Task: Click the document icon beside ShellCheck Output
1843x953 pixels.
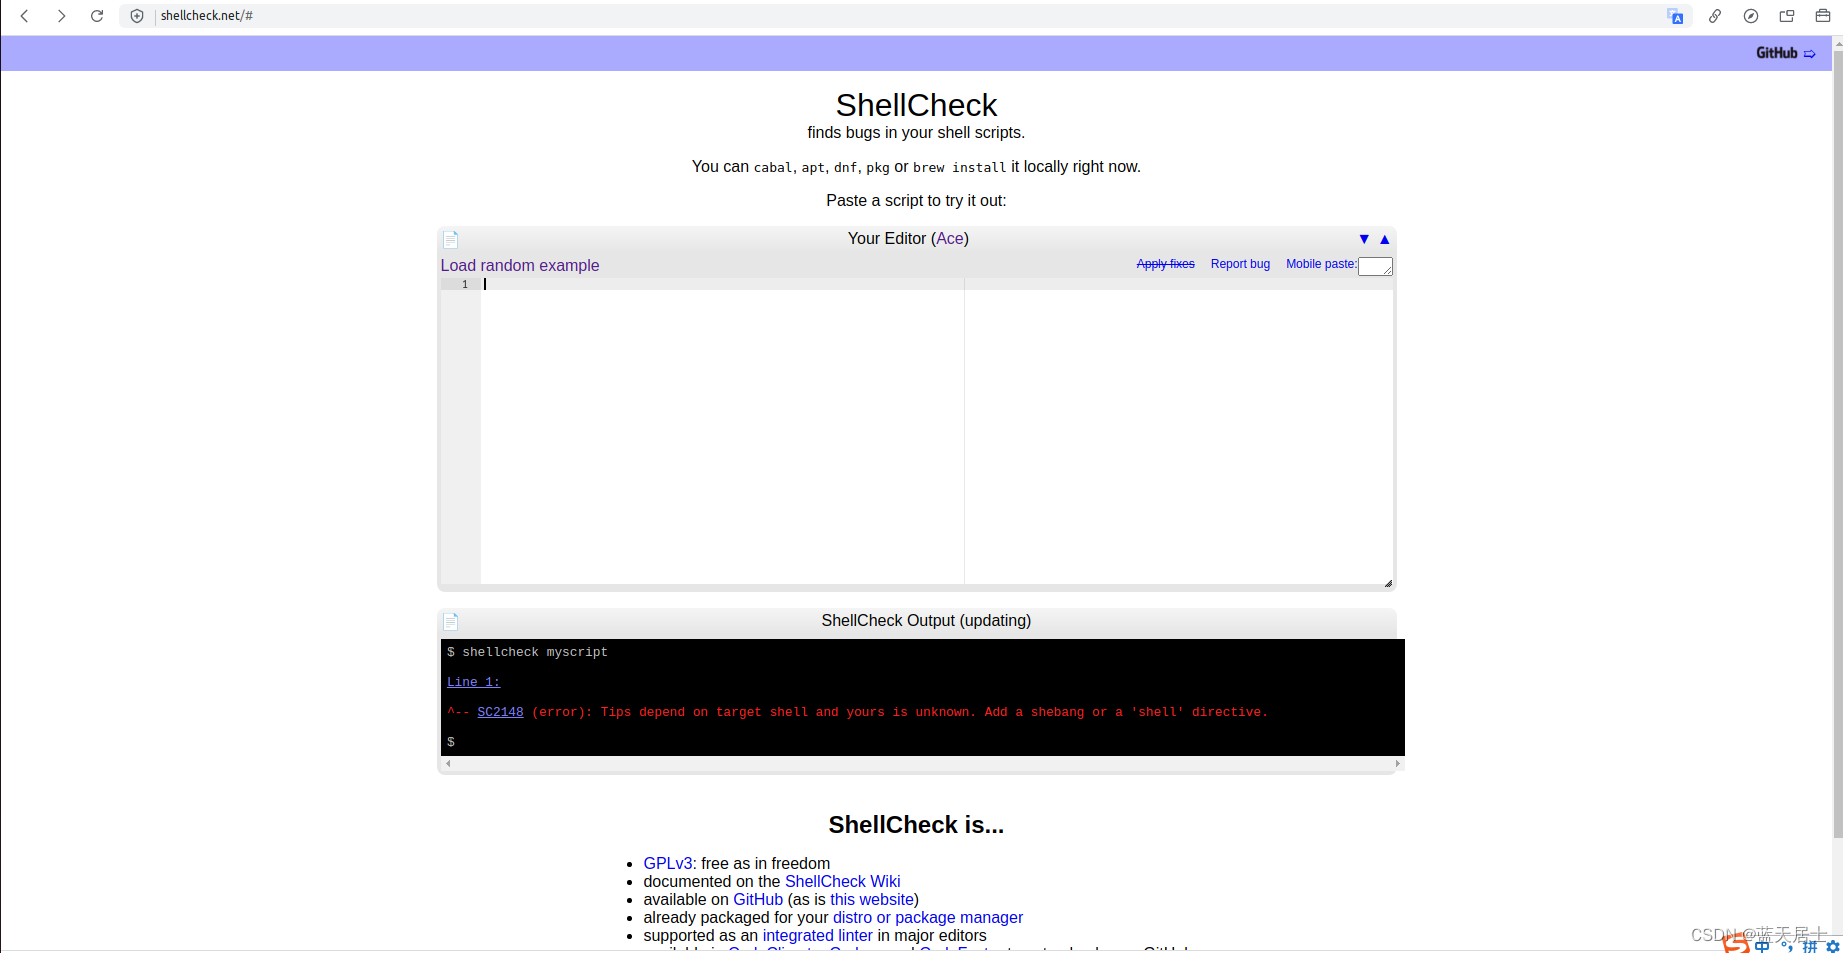Action: pos(451,621)
